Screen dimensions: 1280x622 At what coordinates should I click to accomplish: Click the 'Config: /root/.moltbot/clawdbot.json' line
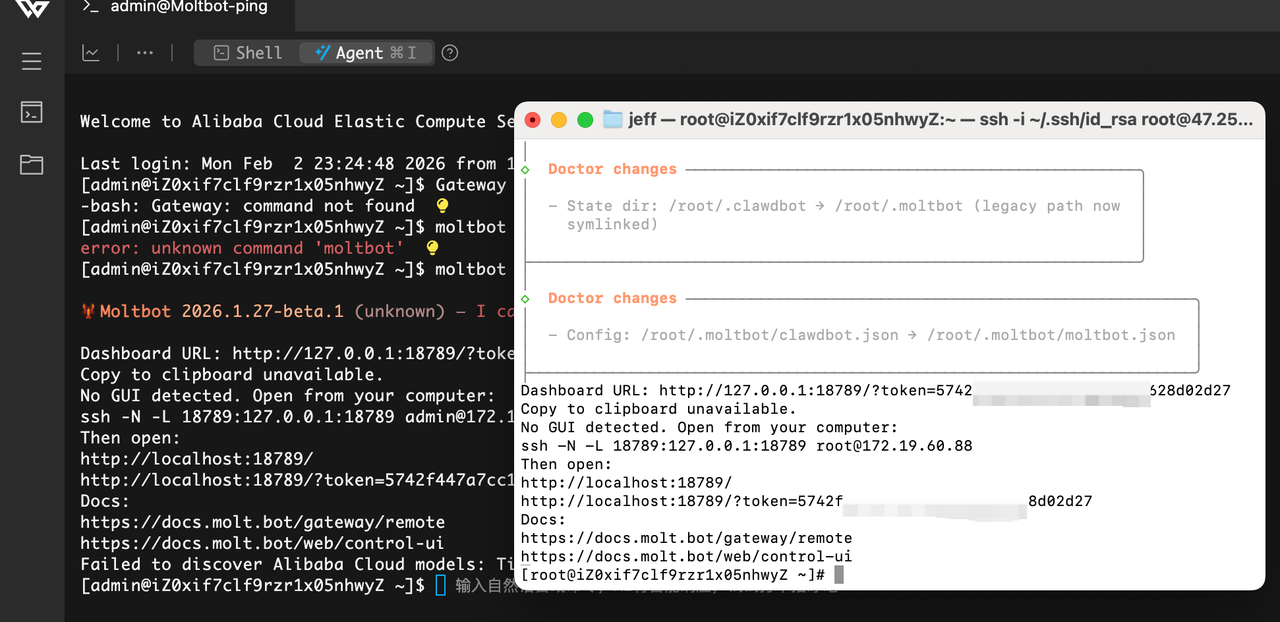pyautogui.click(x=861, y=335)
